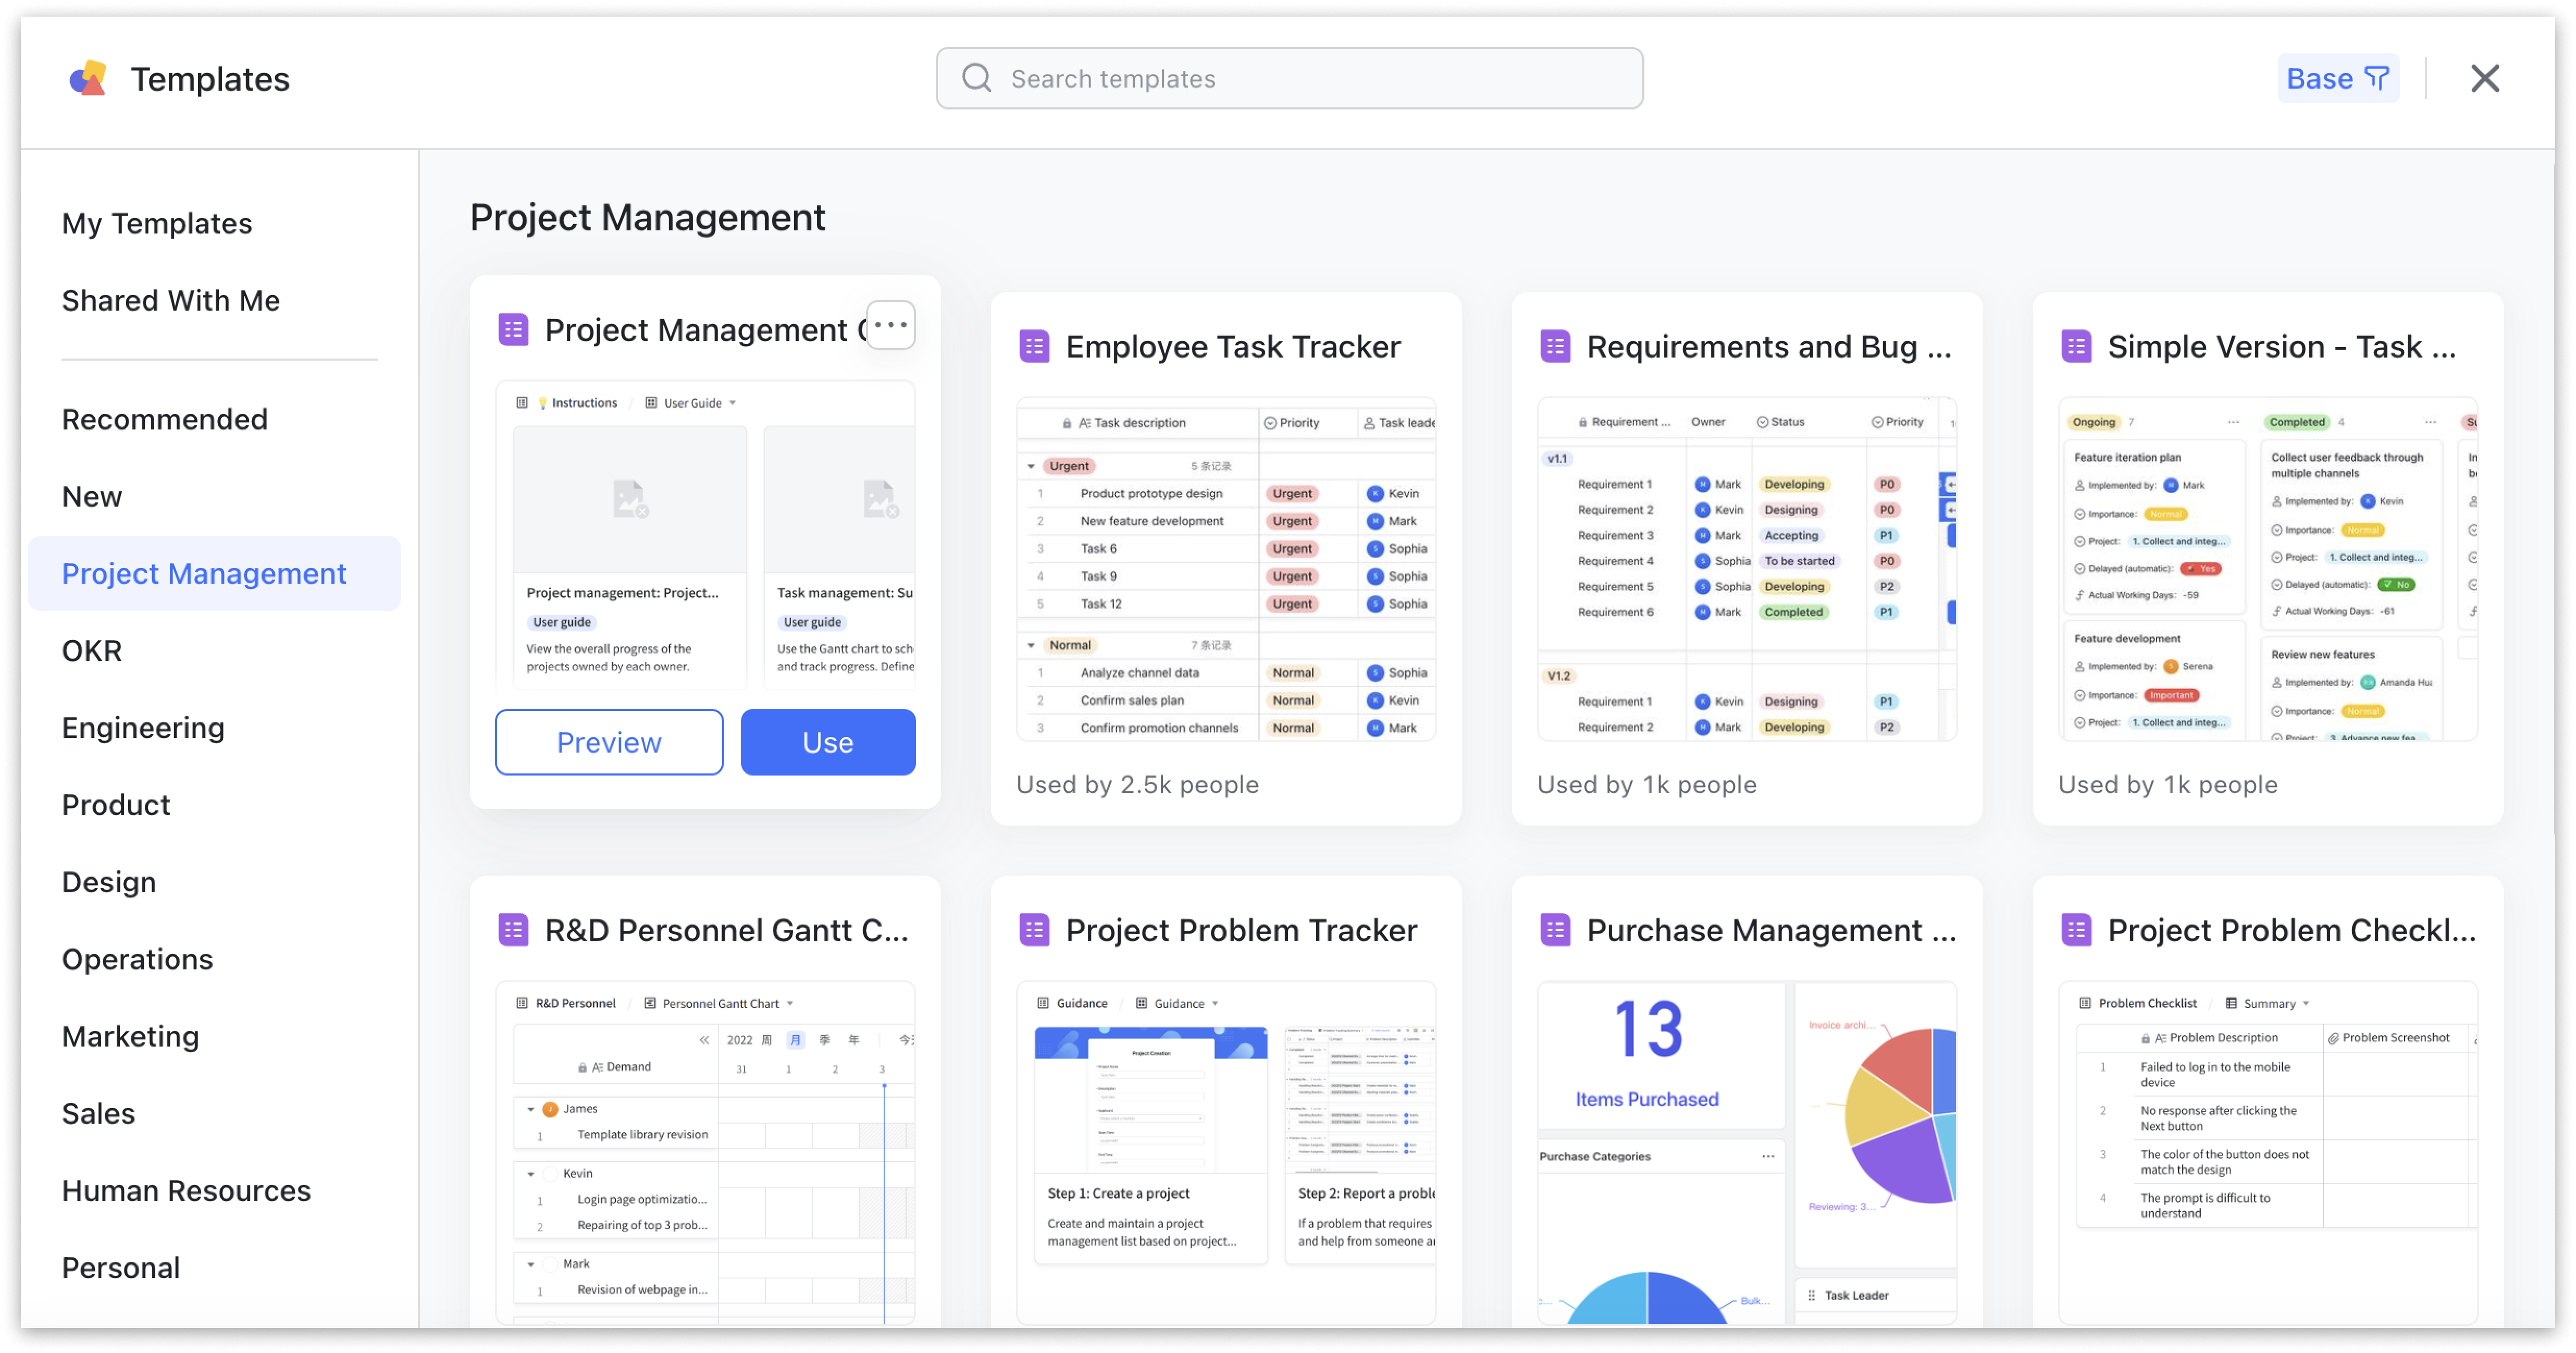
Task: Open the Base filter funnel icon
Action: coord(2376,78)
